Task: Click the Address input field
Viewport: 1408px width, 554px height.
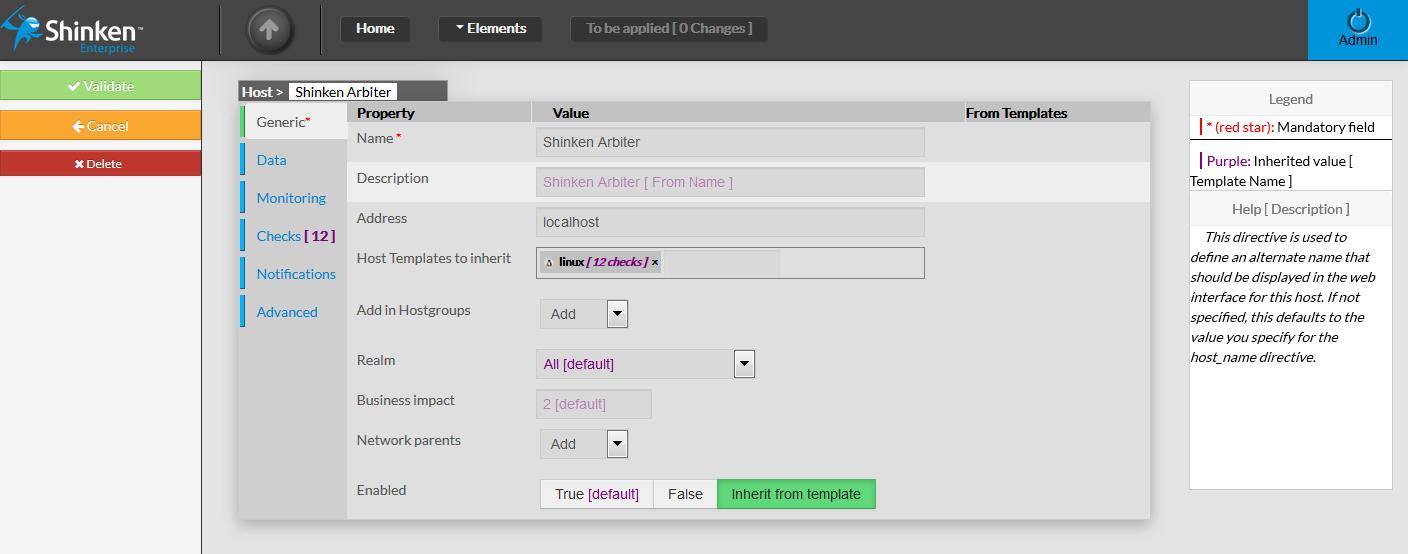Action: click(x=730, y=222)
